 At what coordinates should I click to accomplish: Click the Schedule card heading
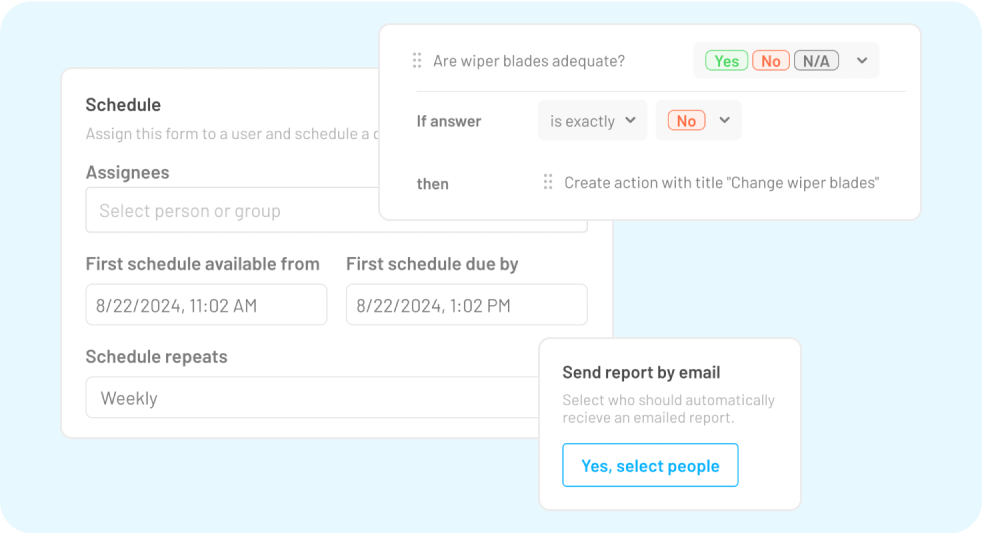pyautogui.click(x=123, y=105)
